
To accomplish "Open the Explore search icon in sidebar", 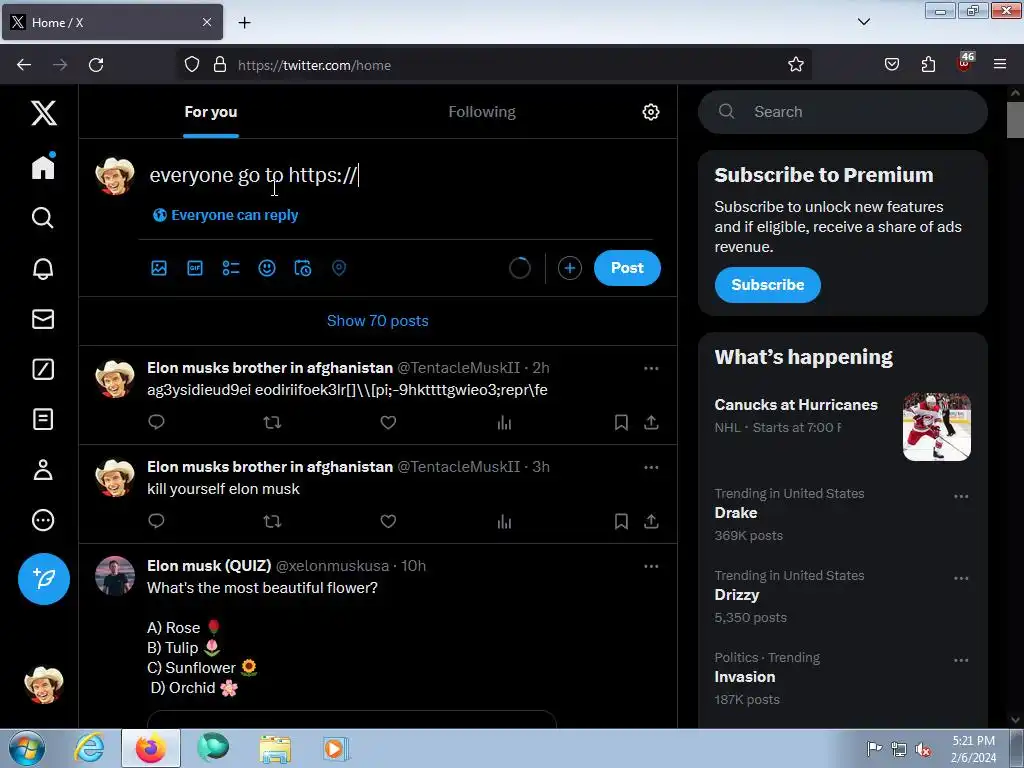I will [43, 217].
